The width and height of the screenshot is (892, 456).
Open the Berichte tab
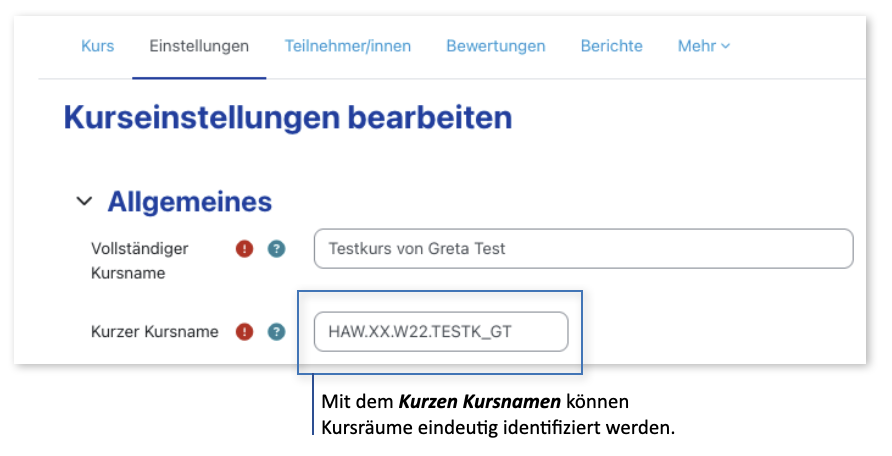tap(611, 46)
